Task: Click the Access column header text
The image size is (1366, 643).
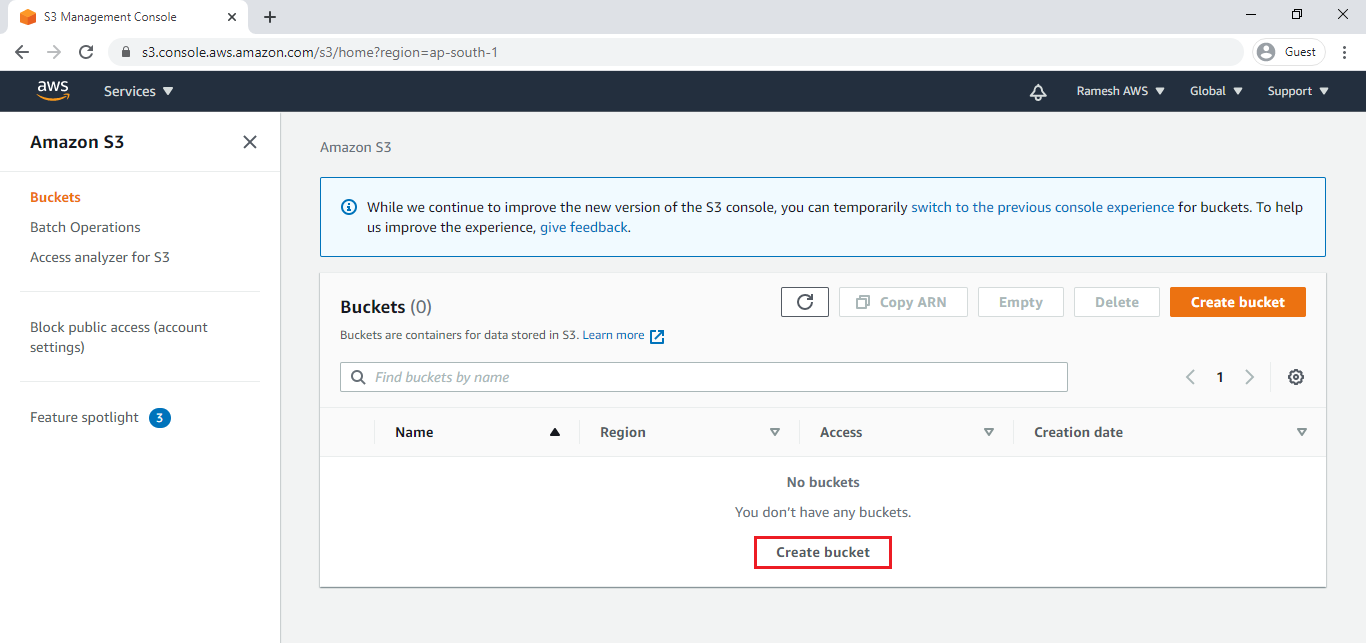Action: 841,432
